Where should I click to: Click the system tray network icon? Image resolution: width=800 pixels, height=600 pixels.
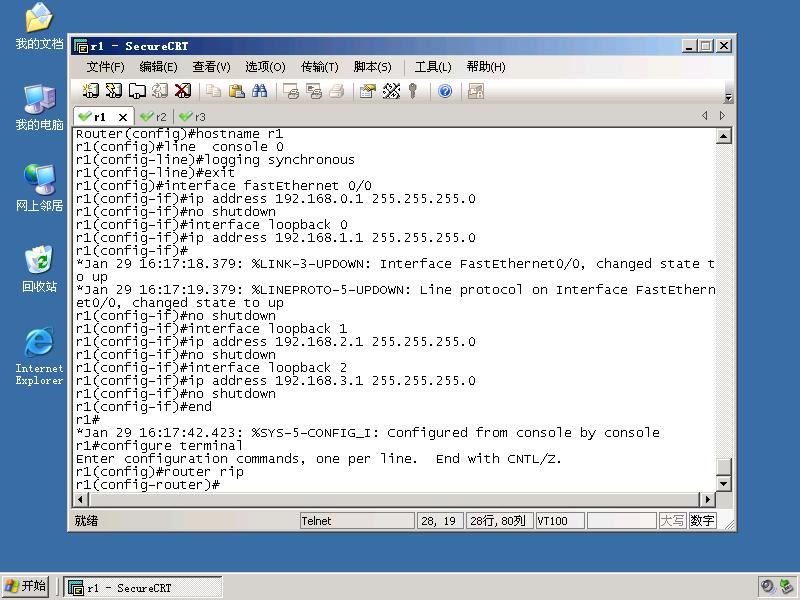tap(786, 587)
